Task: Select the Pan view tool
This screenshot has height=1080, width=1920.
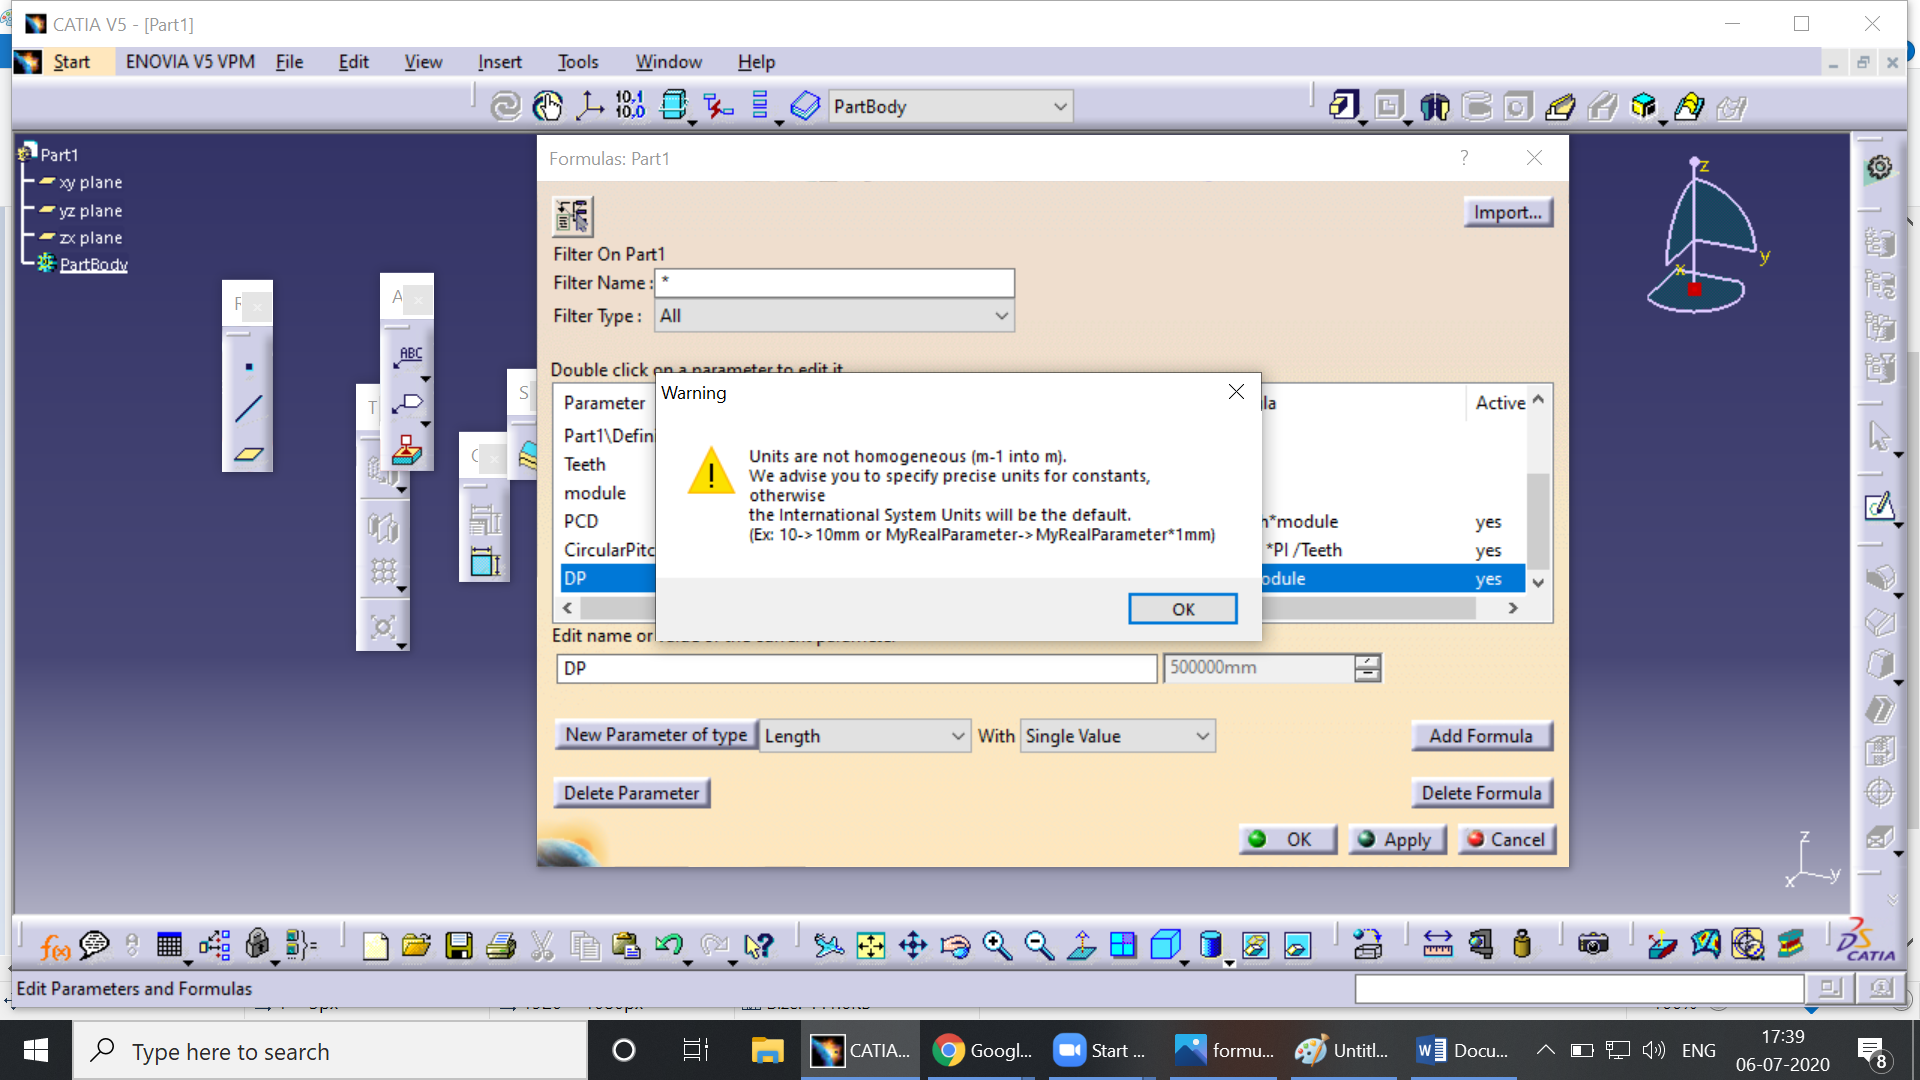Action: click(913, 945)
